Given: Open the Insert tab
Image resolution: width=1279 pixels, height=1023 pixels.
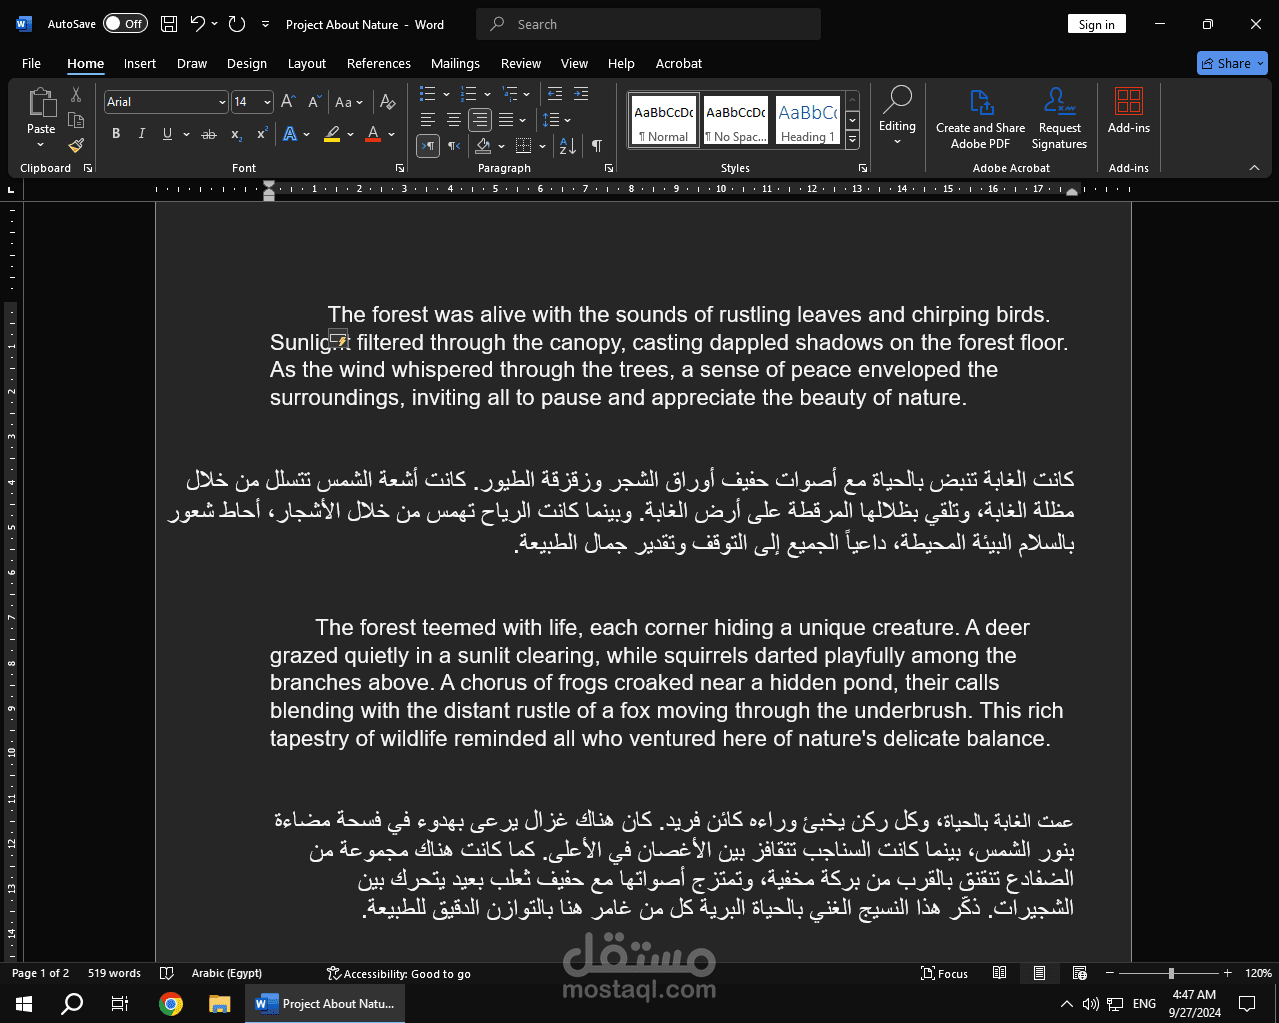Looking at the screenshot, I should (140, 63).
